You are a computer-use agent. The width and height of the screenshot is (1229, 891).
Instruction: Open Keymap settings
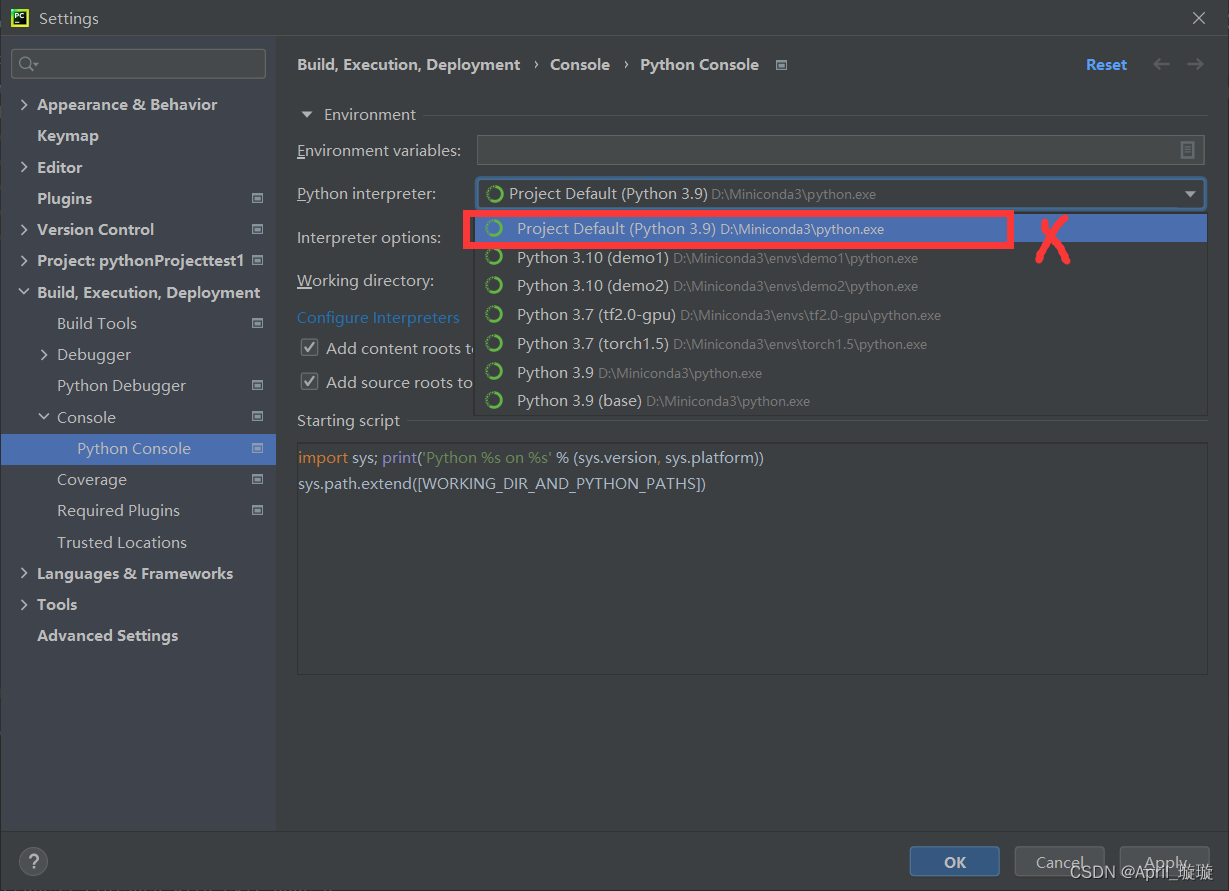pyautogui.click(x=68, y=136)
